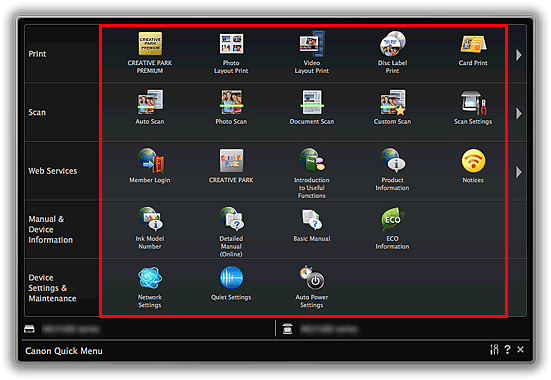Close the Canon Quick Menu
This screenshot has height=380, width=551.
tap(520, 349)
